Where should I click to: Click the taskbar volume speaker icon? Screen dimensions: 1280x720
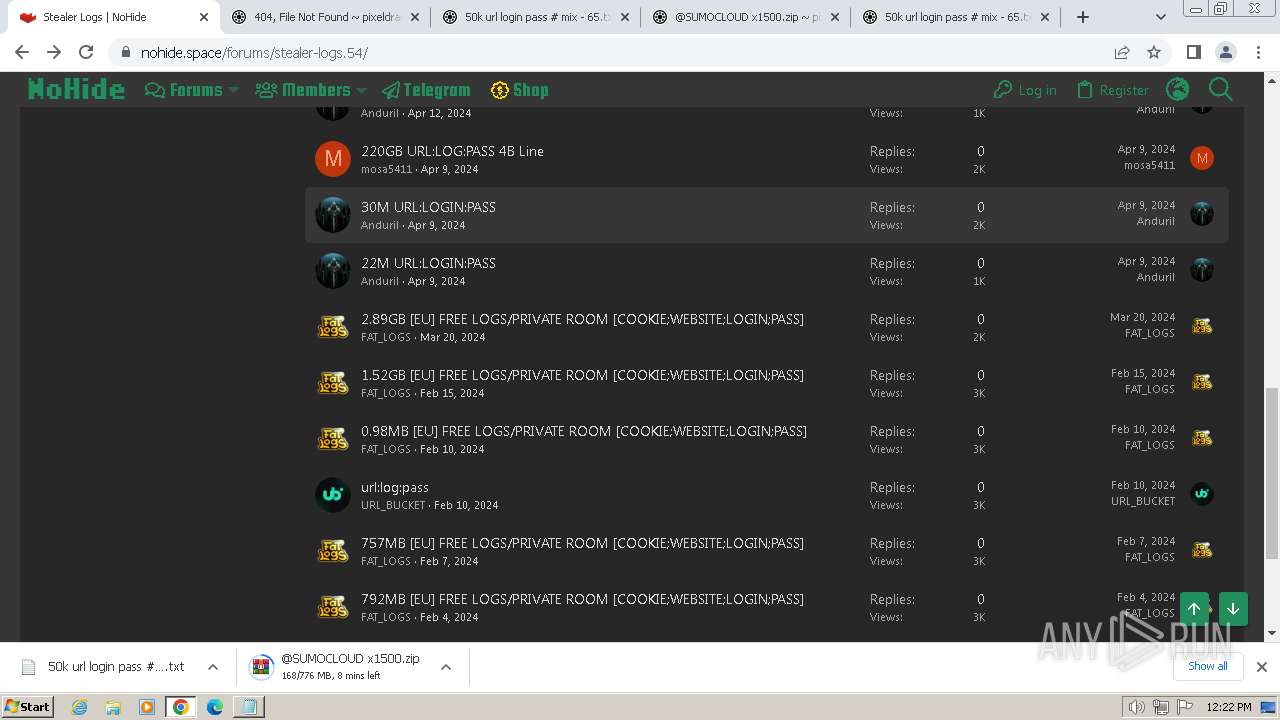[x=1136, y=707]
